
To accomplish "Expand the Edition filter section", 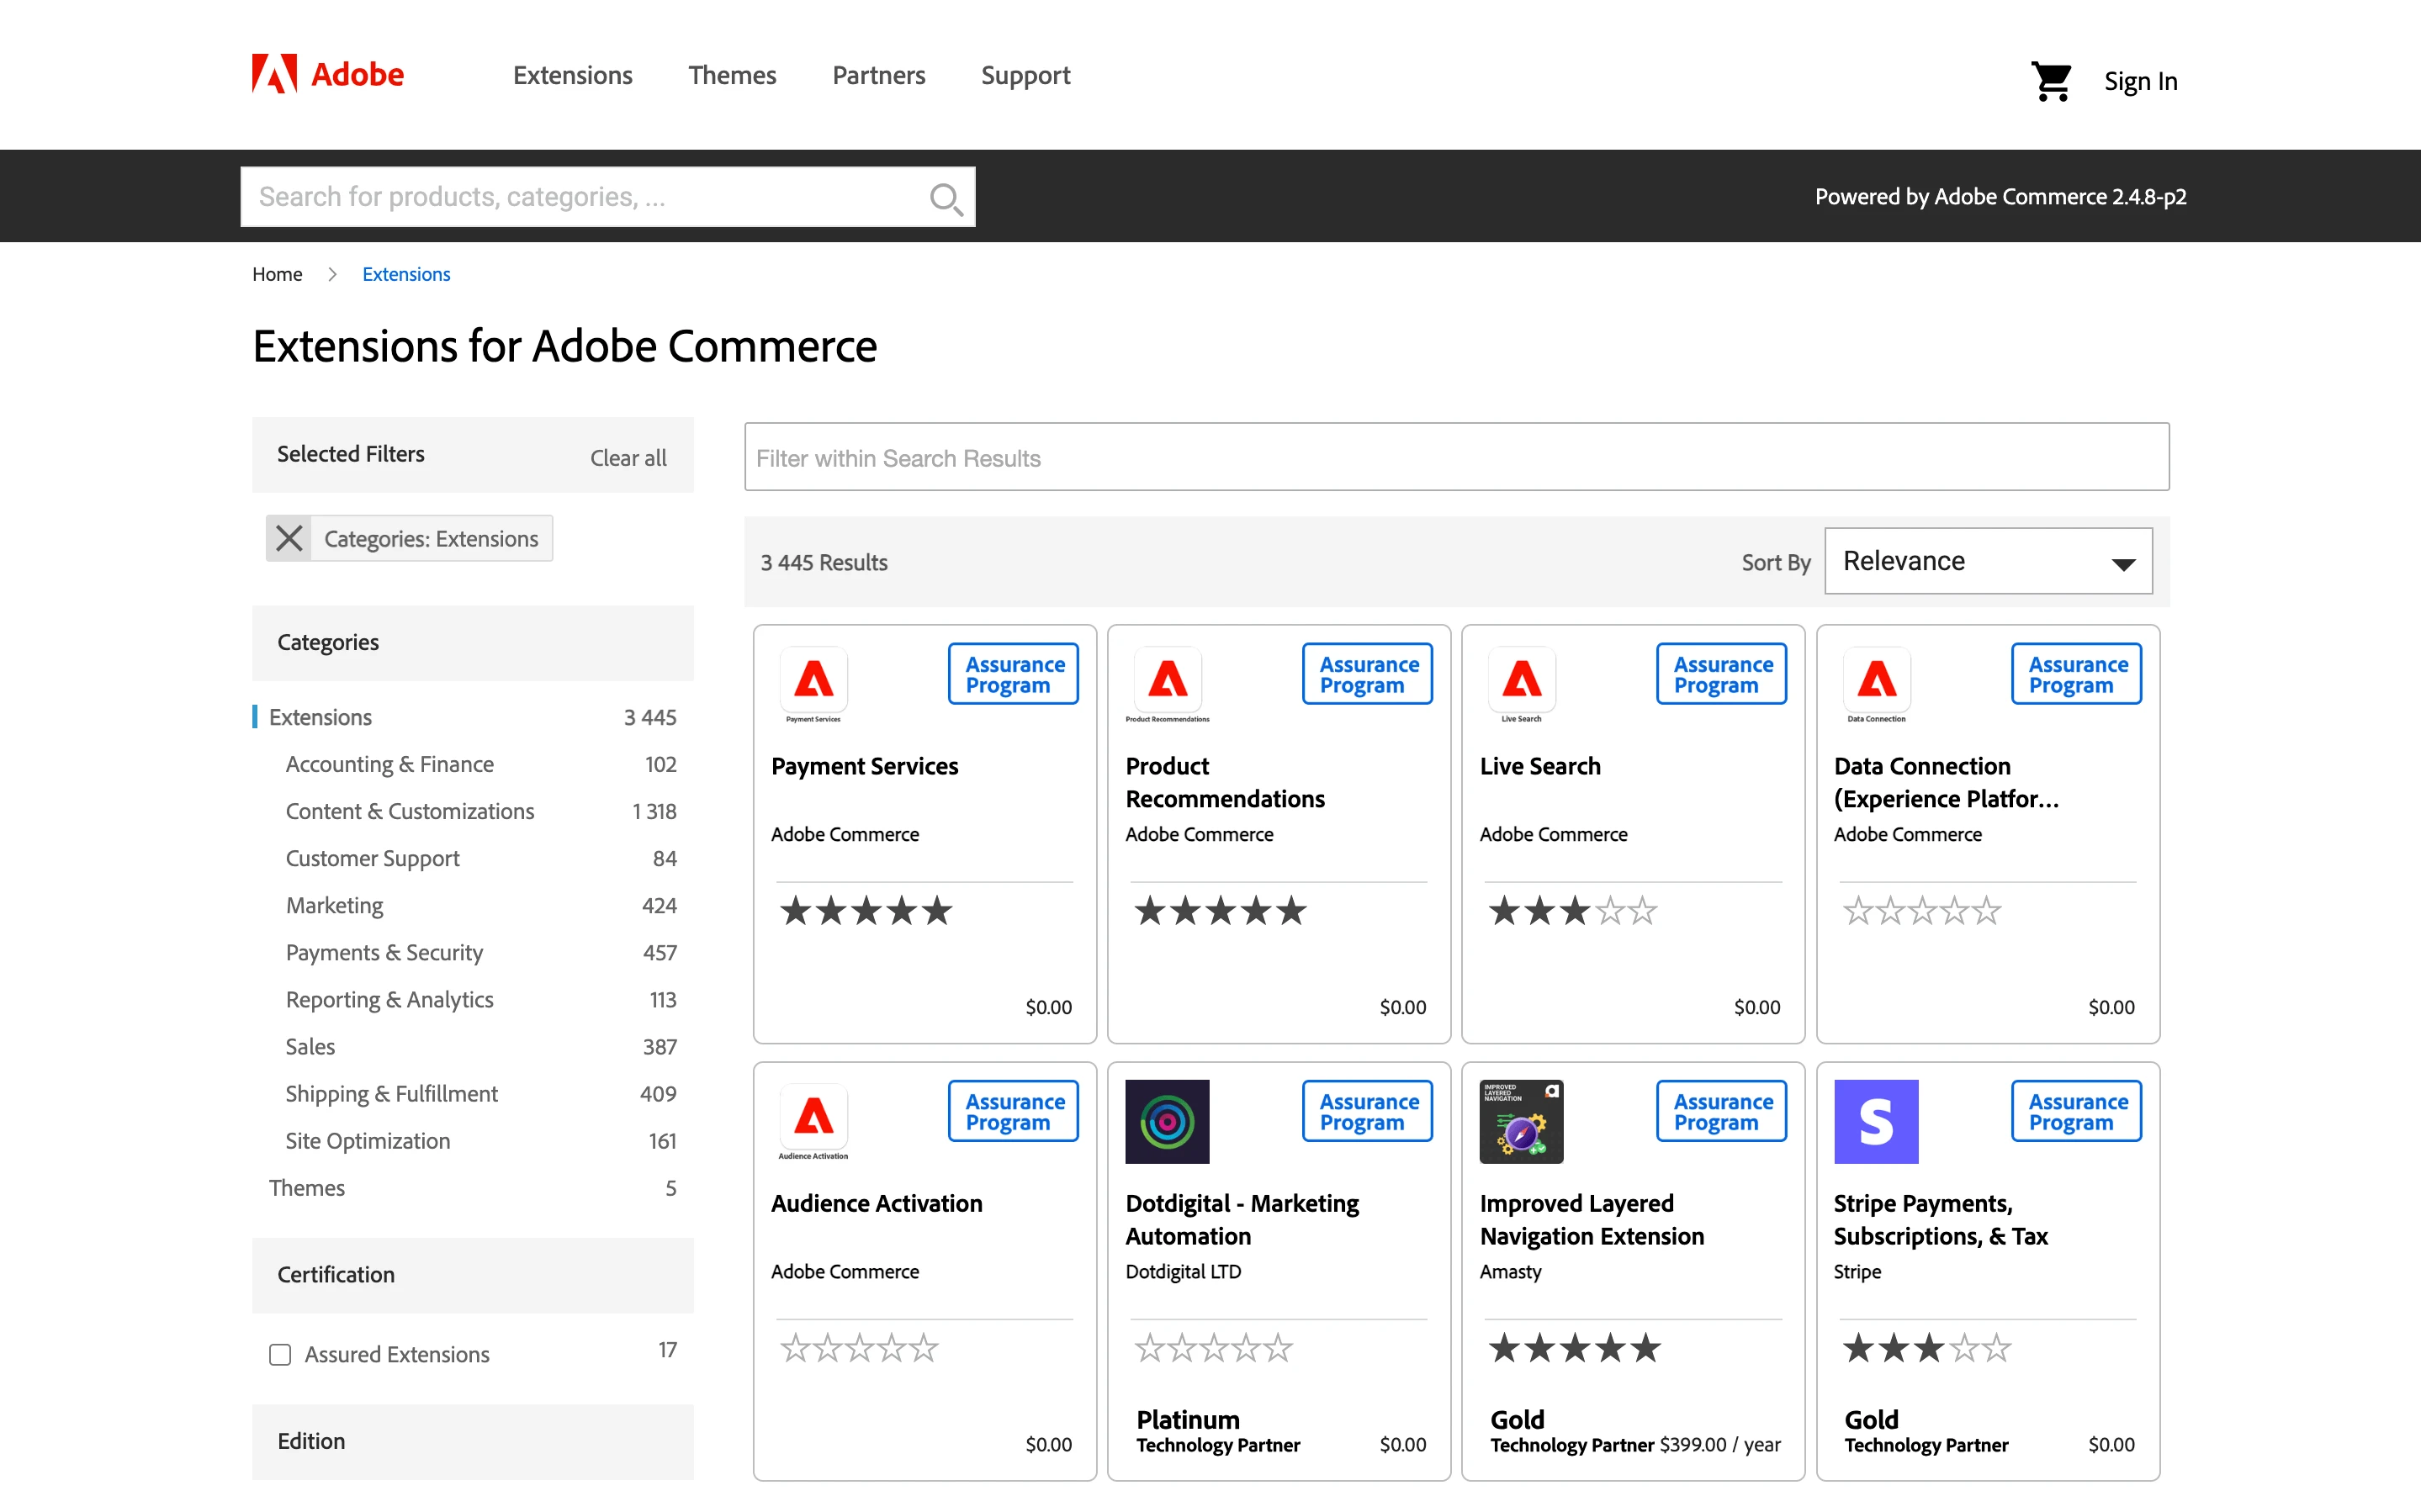I will 311,1440.
